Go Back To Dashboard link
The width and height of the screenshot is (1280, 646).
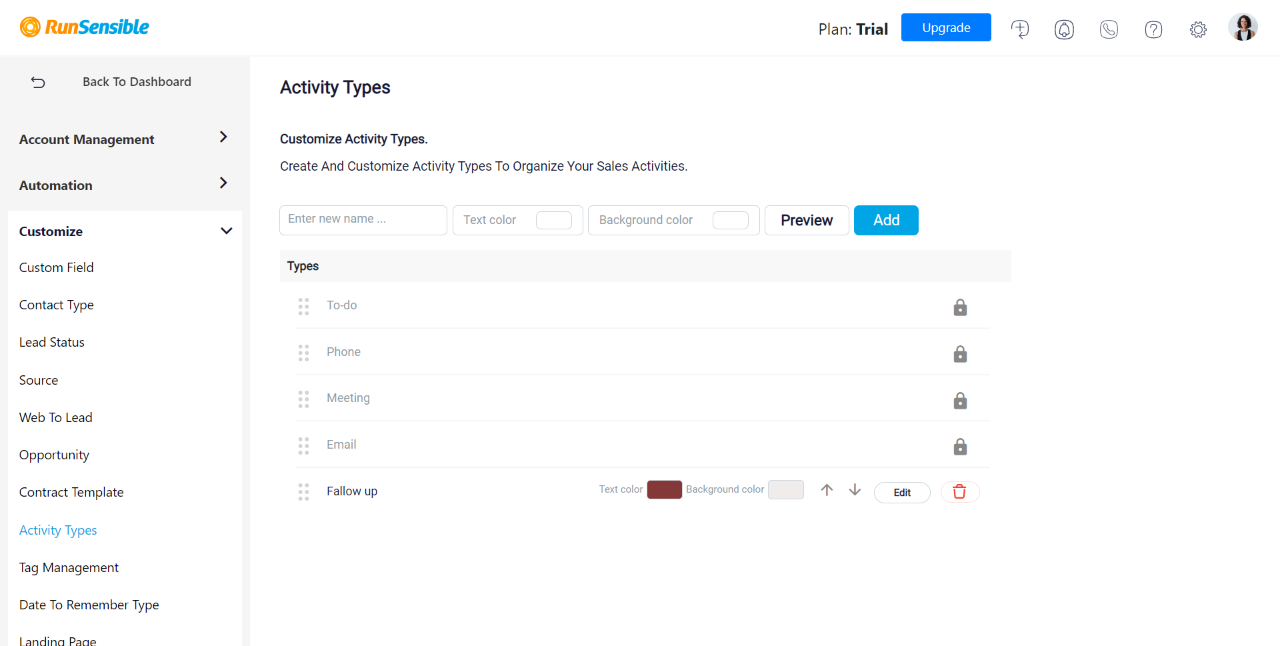pyautogui.click(x=137, y=82)
